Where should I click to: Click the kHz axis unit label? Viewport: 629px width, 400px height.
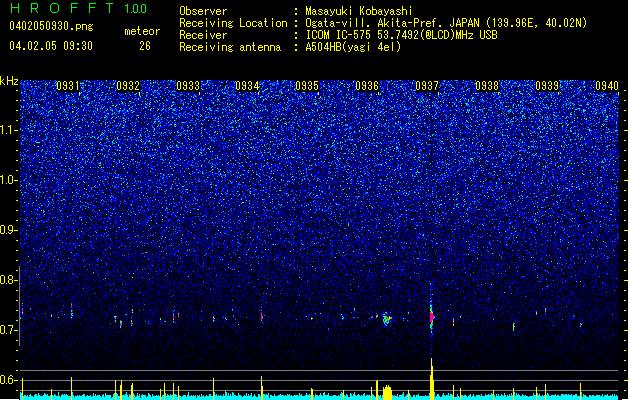[9, 81]
